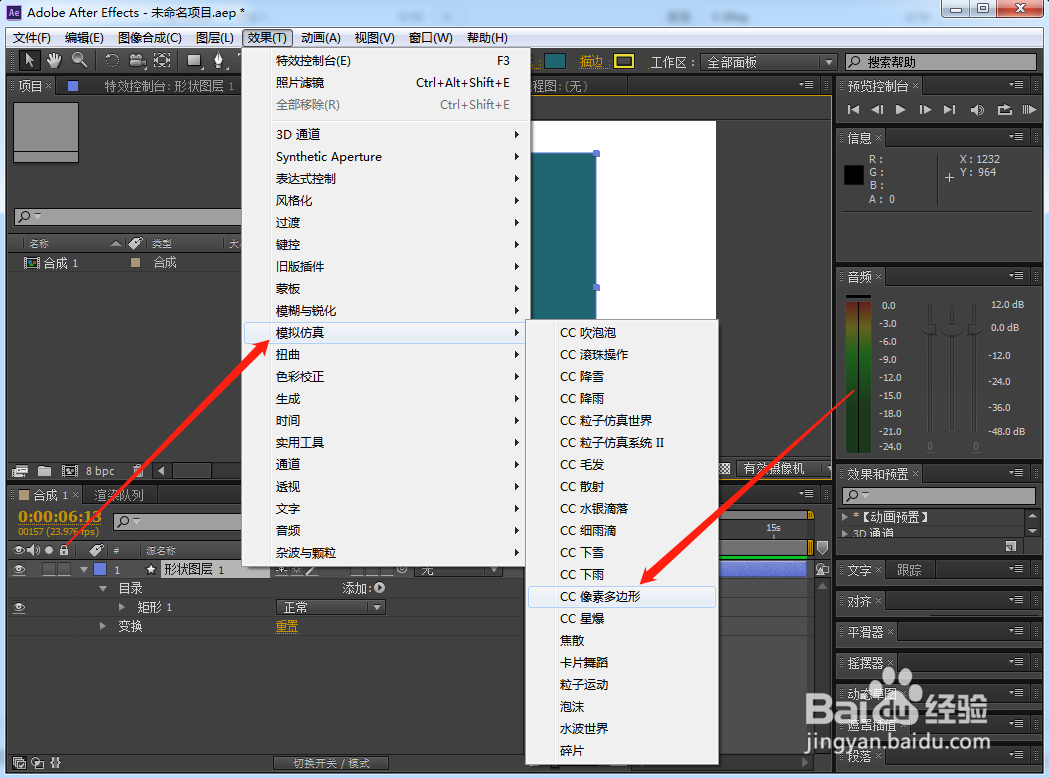
Task: Open 正常 blend mode dropdown
Action: [330, 607]
